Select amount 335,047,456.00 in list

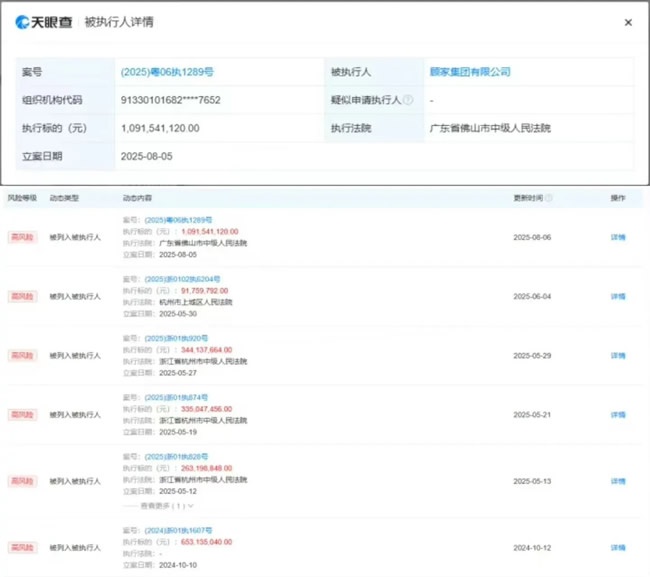[206, 409]
